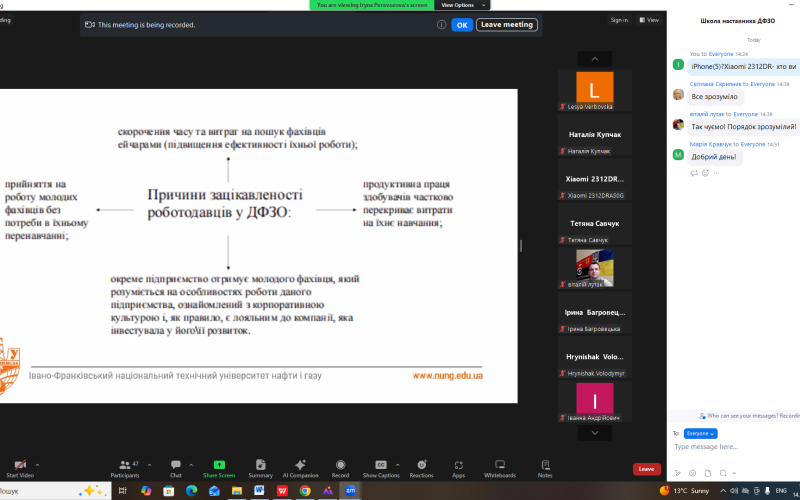Click the screenshot capture icon in chat

tap(722, 473)
